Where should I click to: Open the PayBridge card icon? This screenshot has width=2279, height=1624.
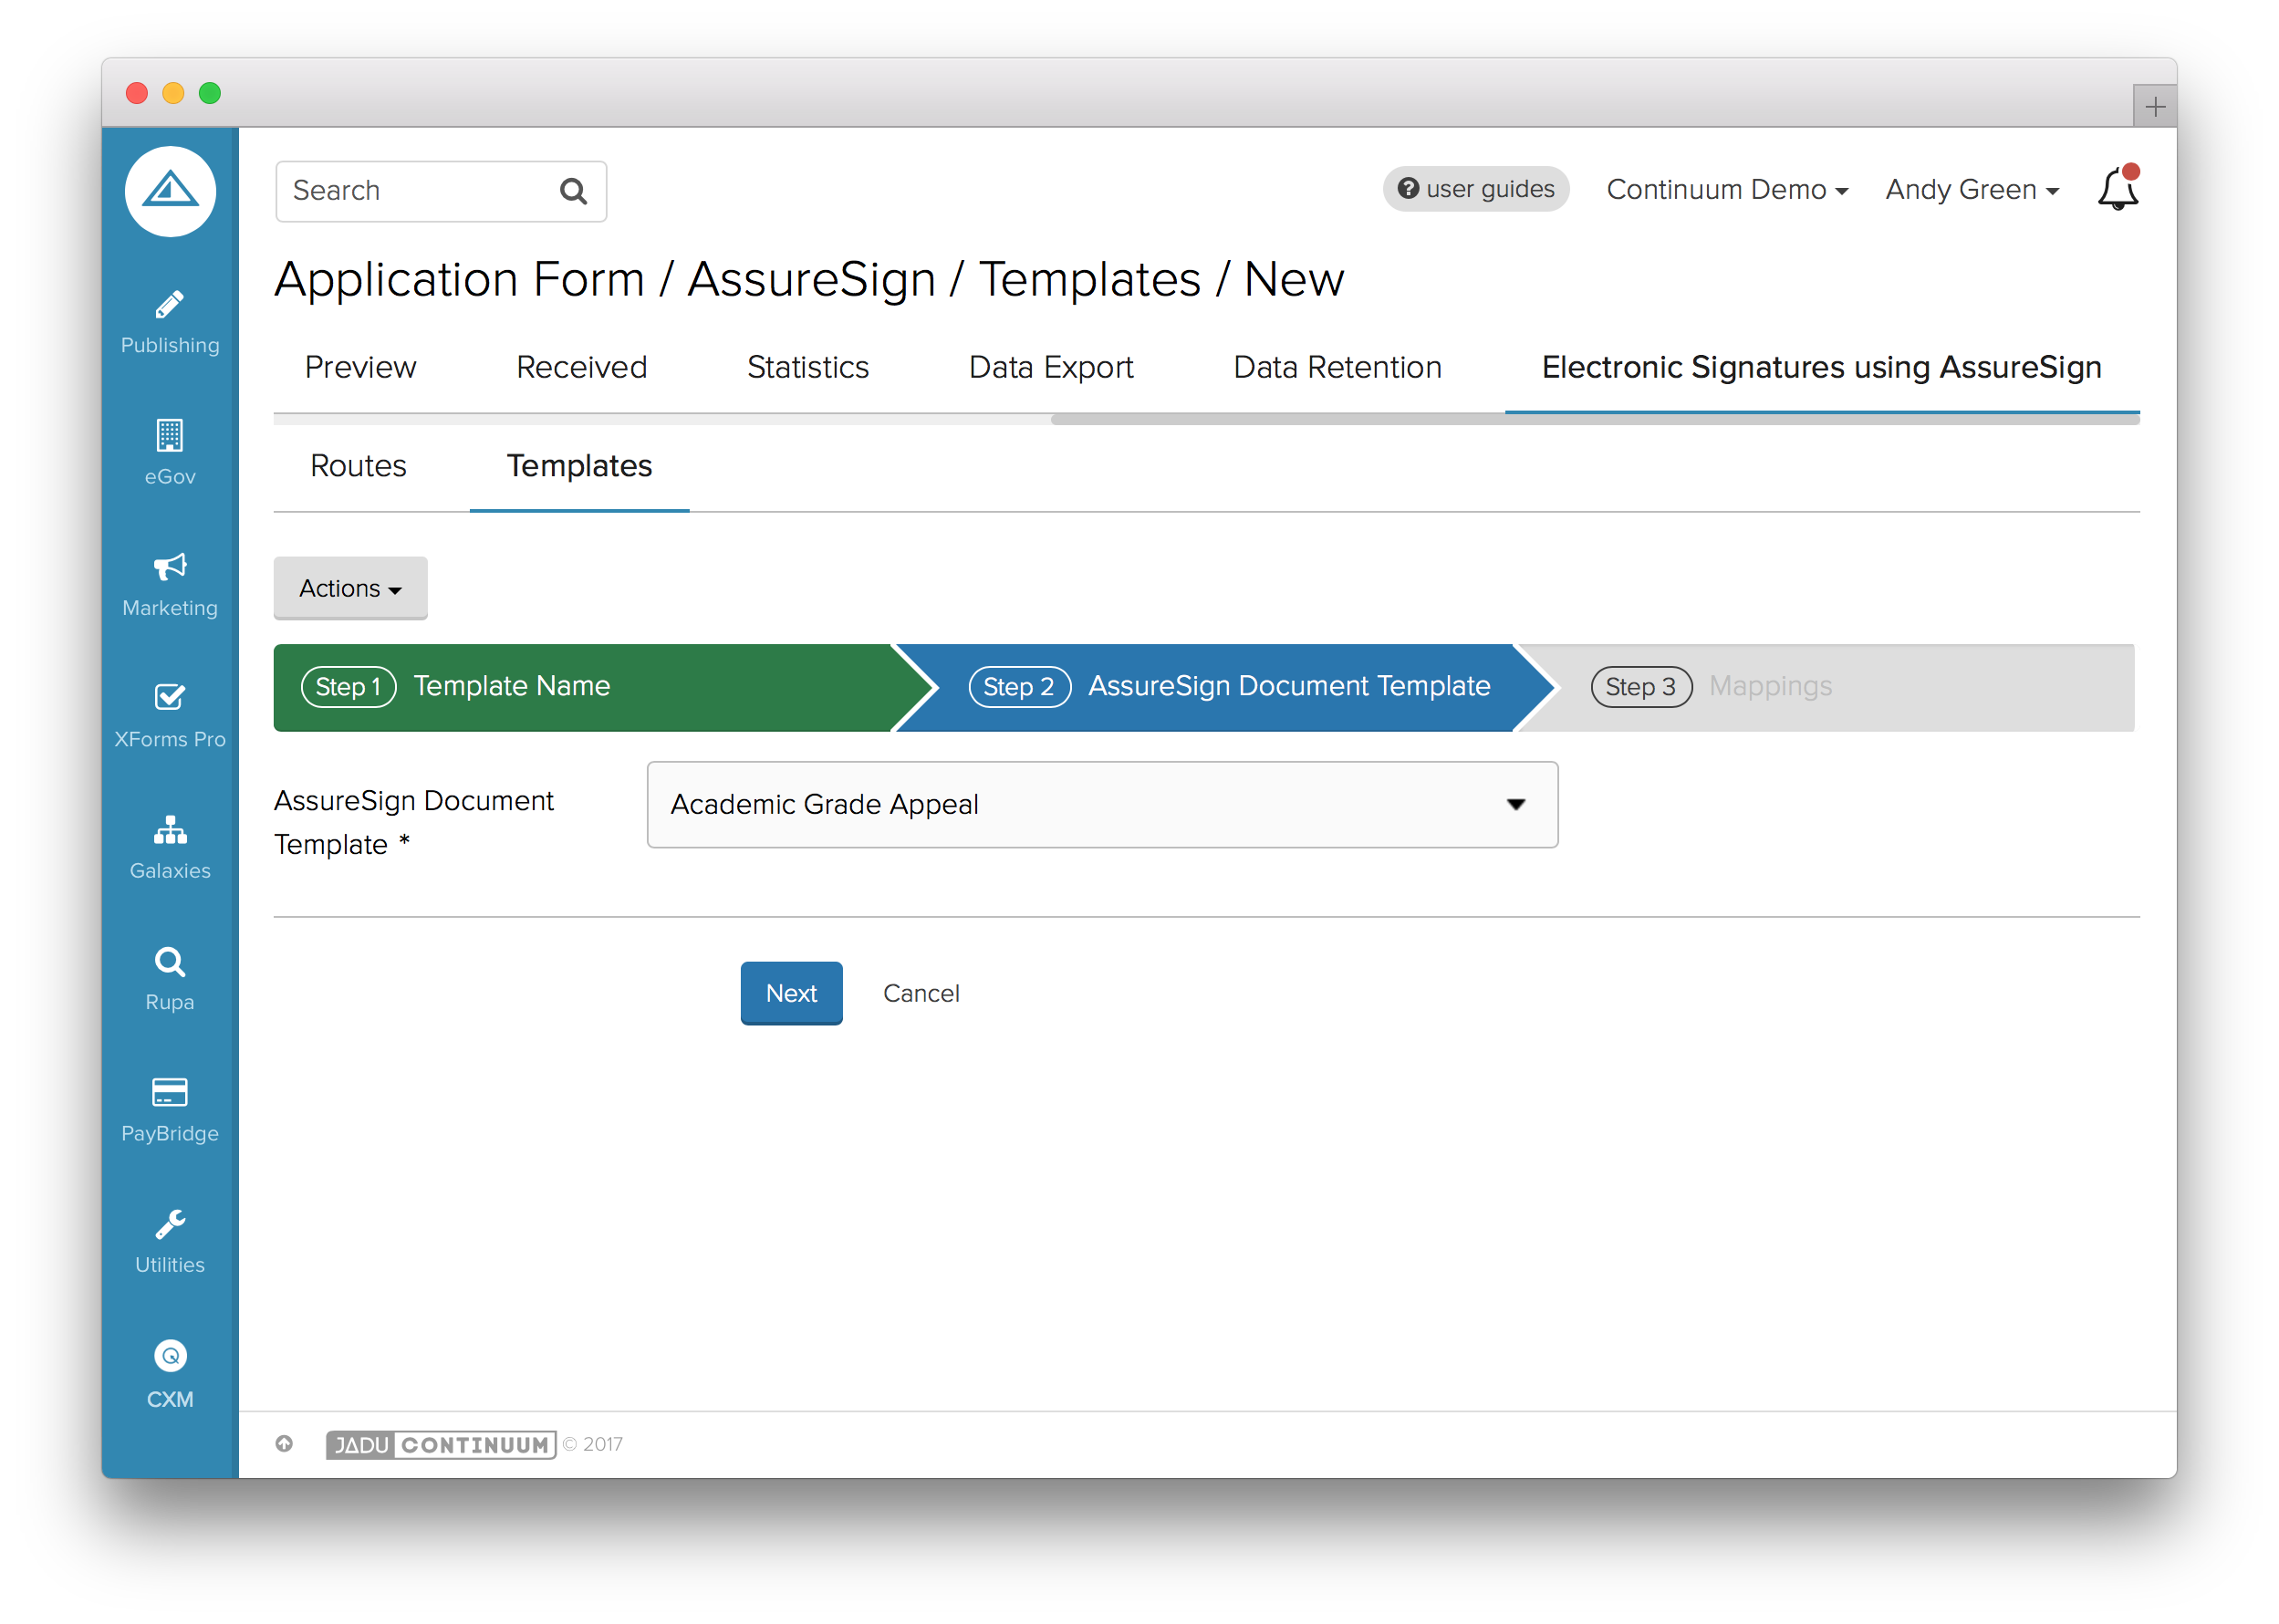tap(169, 1092)
